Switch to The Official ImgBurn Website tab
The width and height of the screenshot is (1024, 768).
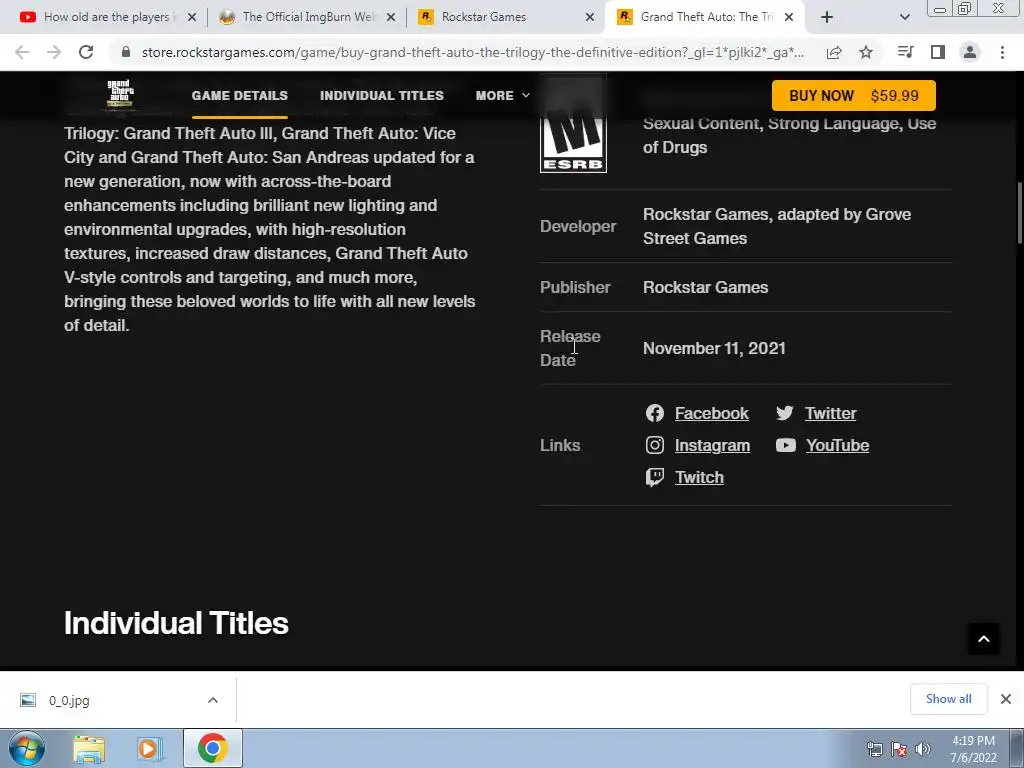point(308,17)
